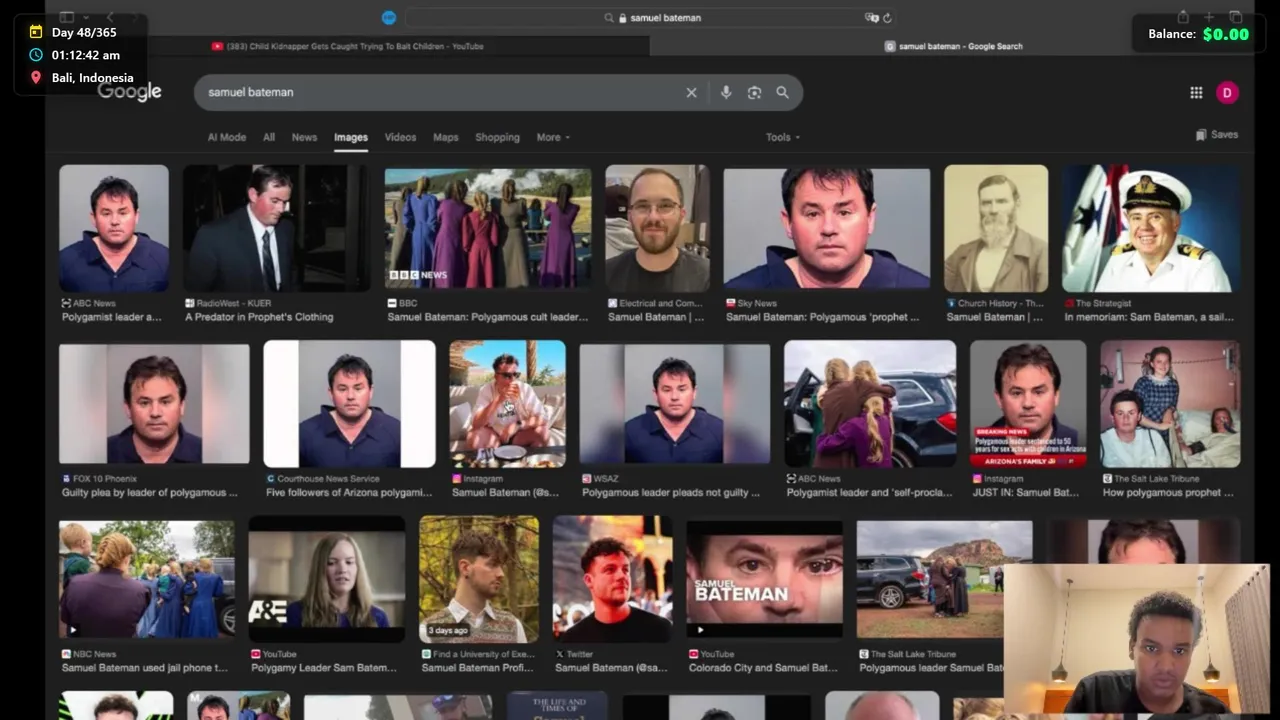The width and height of the screenshot is (1280, 720).
Task: Open the Tools dropdown
Action: (783, 137)
